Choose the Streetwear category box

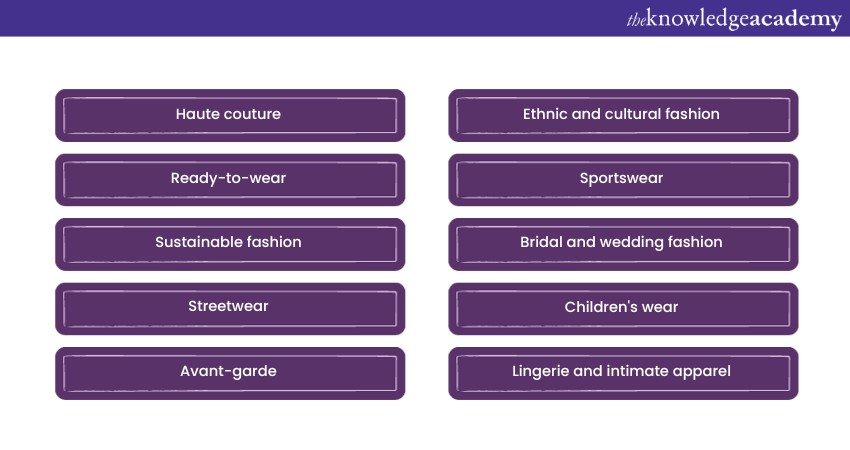(x=229, y=307)
